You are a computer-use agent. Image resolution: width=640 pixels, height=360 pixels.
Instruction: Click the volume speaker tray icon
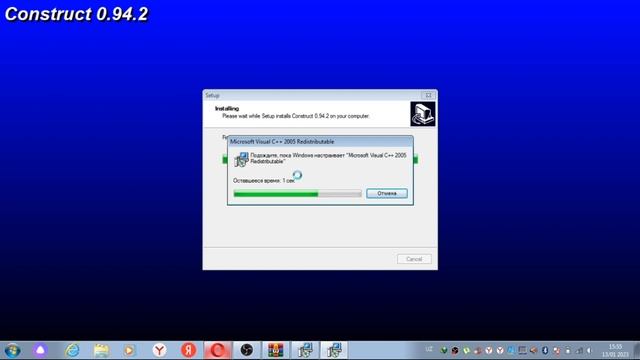(589, 351)
